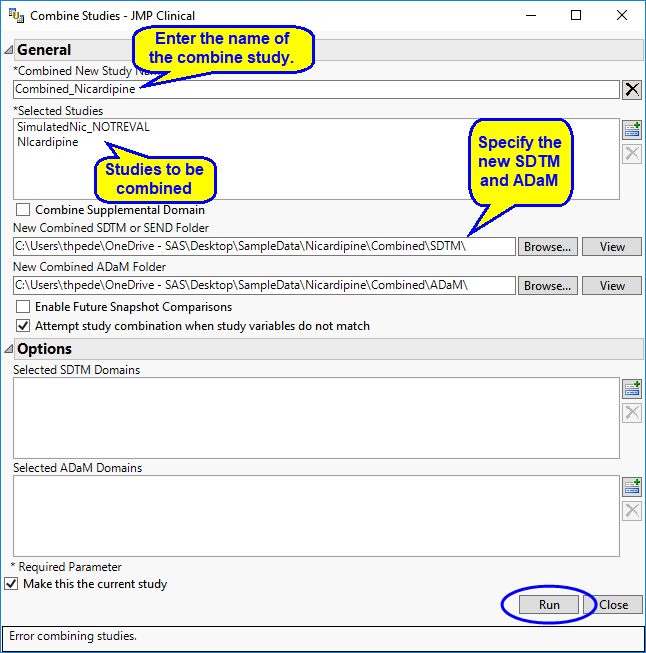
Task: Add studies to the Selected Studies list
Action: click(x=632, y=130)
